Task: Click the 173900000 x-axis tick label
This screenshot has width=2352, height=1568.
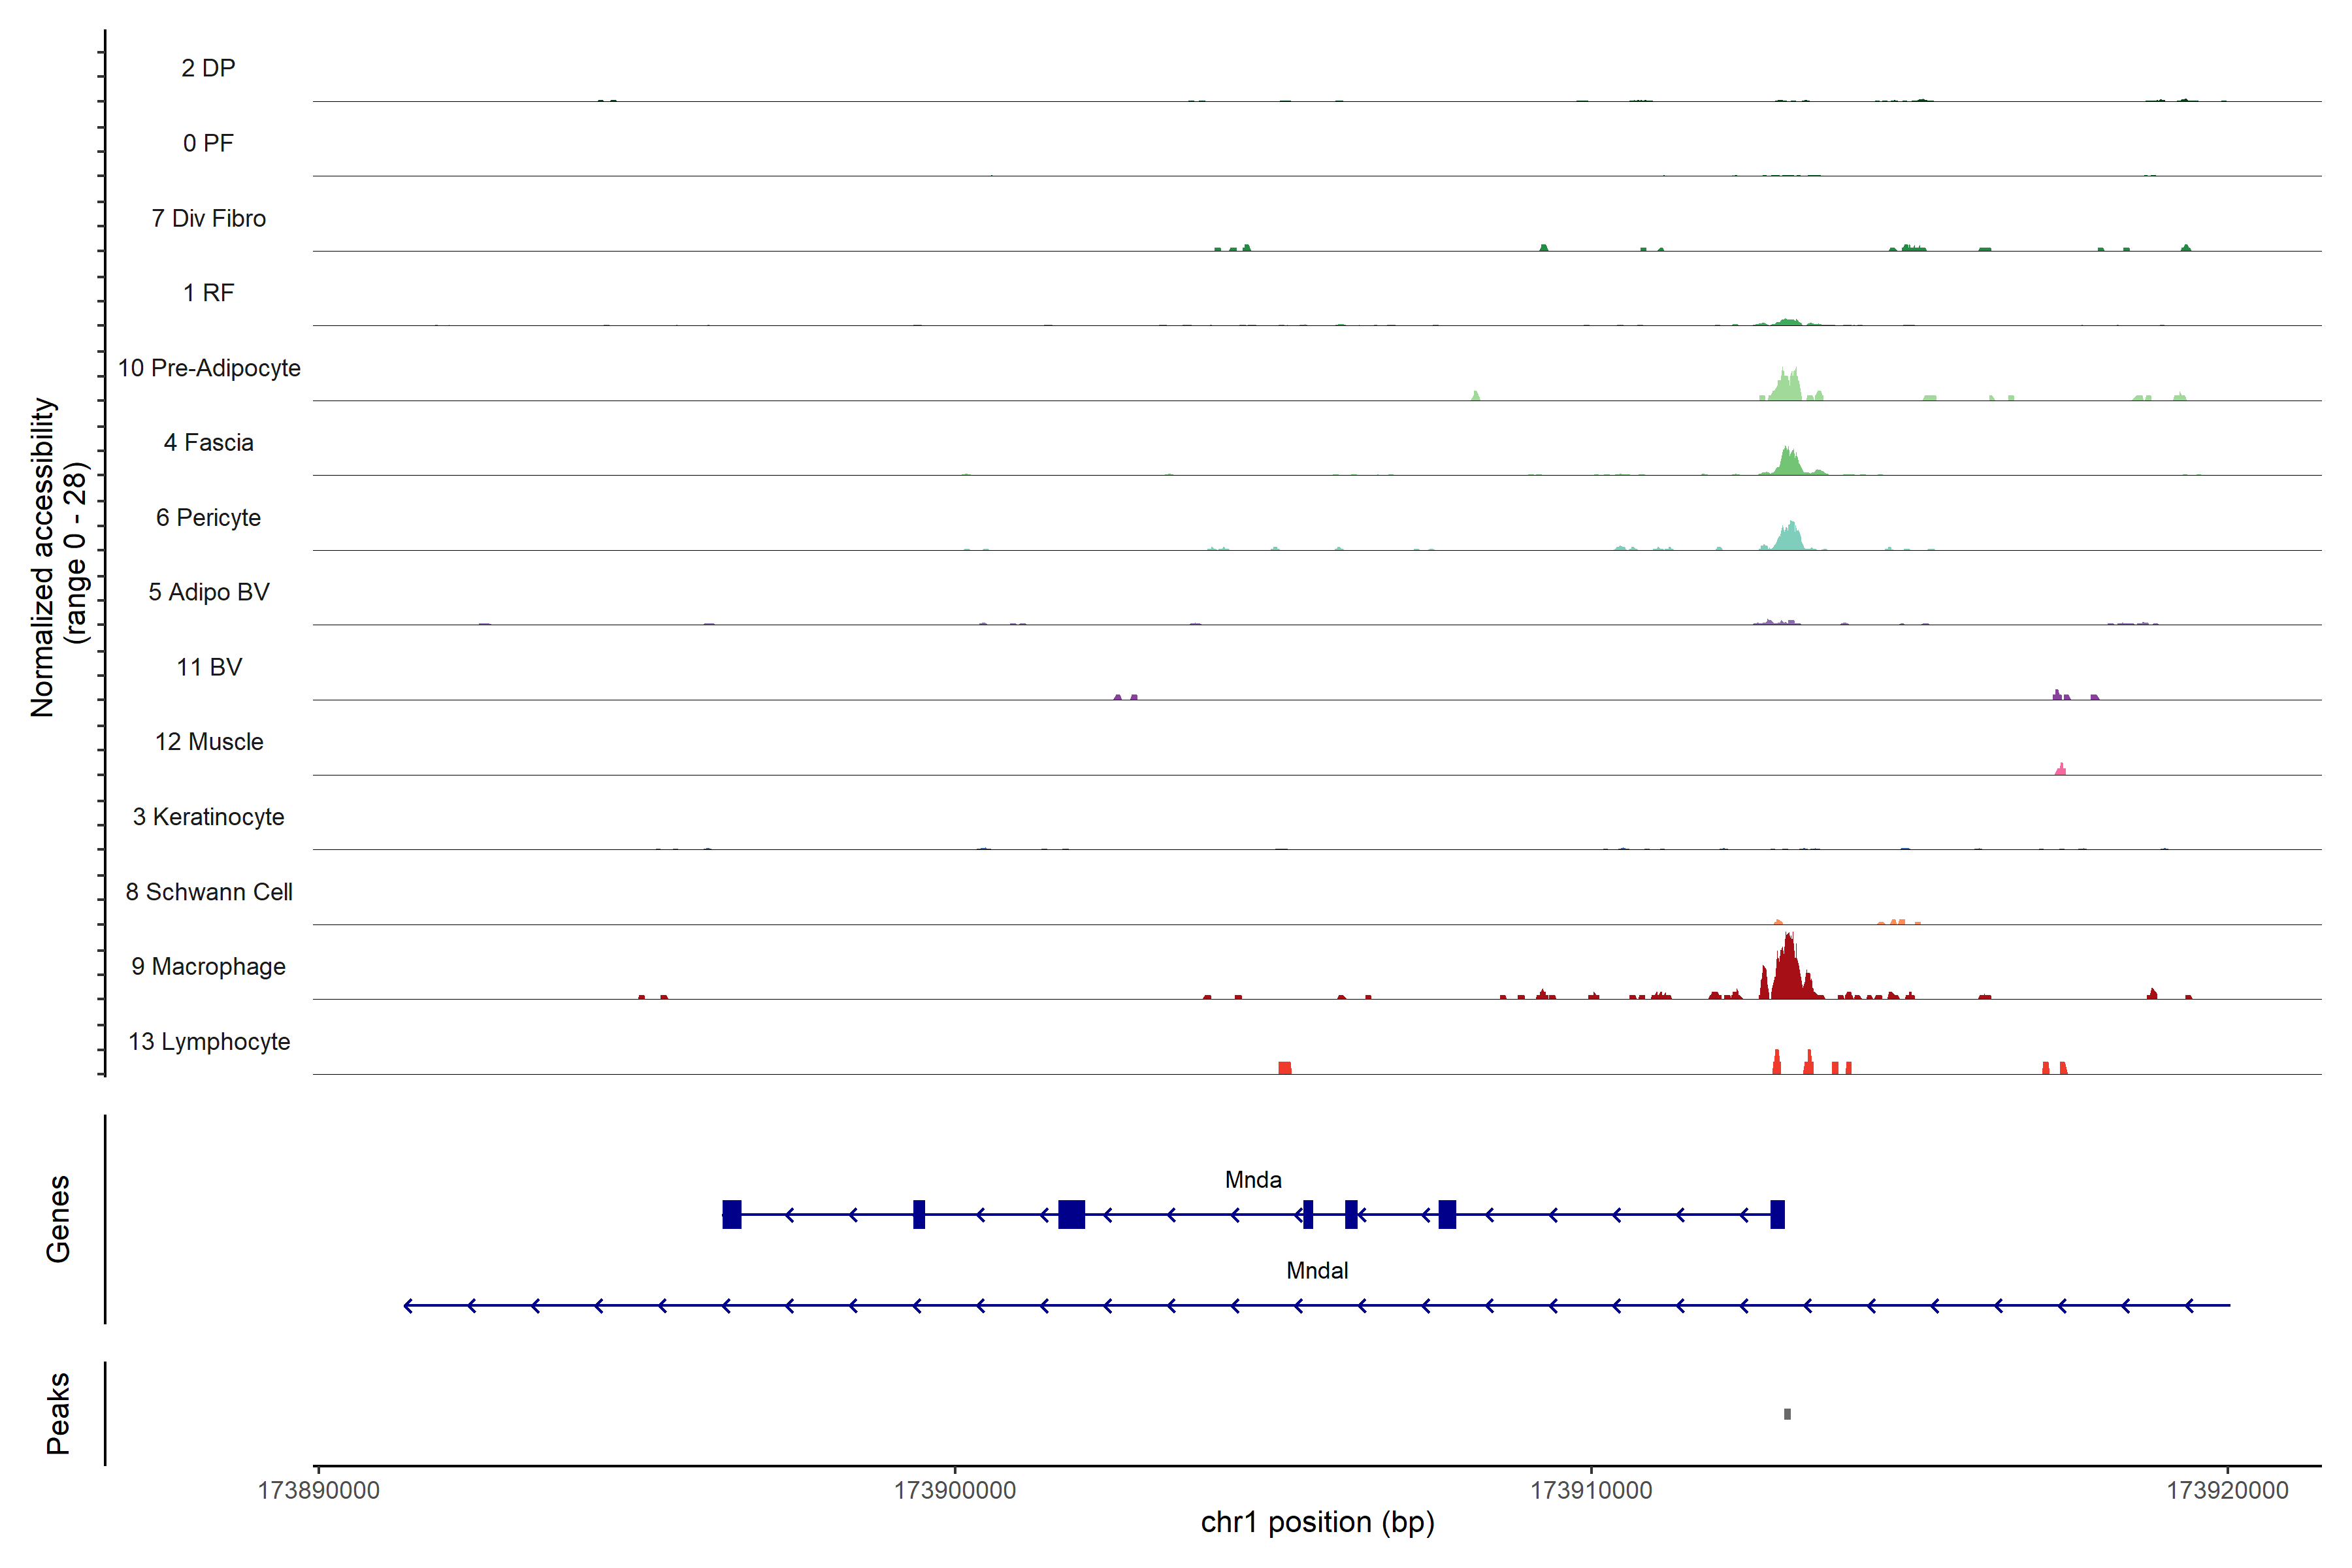Action: click(954, 1490)
